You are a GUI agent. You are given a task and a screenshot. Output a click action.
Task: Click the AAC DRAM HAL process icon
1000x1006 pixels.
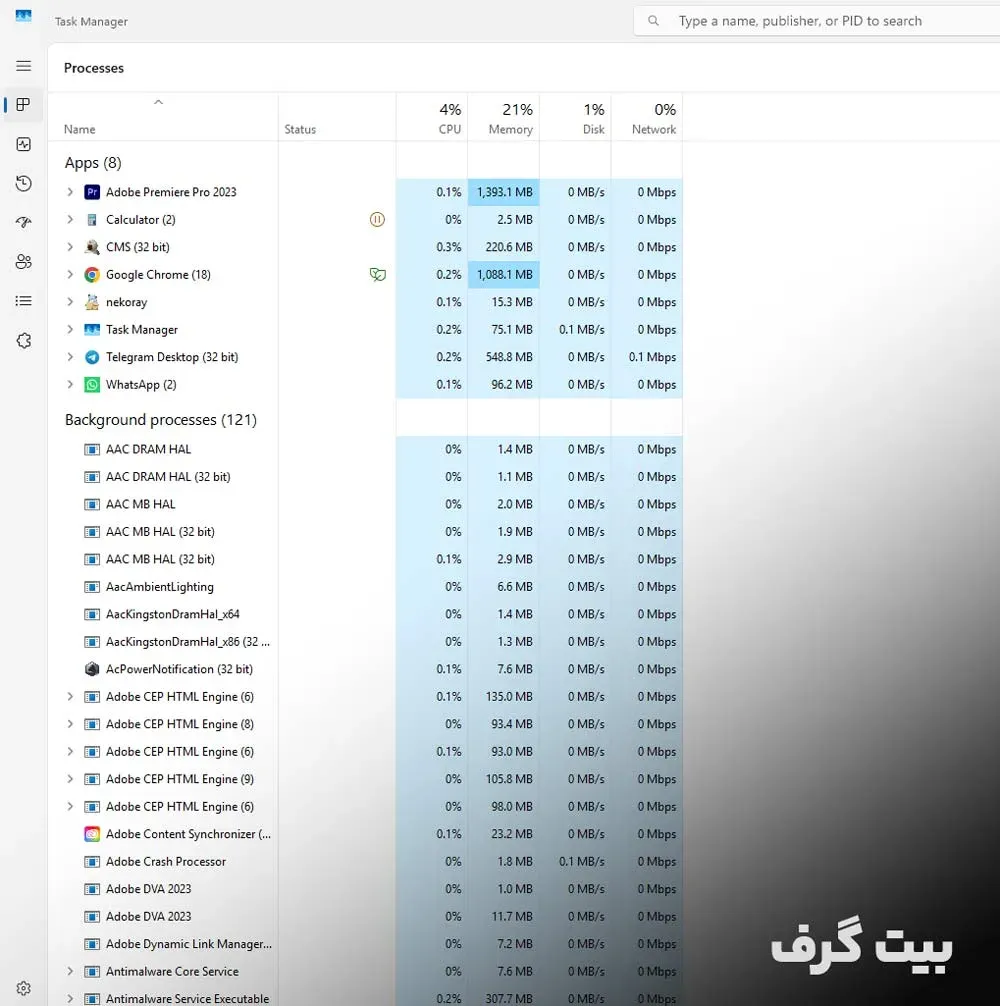tap(92, 449)
